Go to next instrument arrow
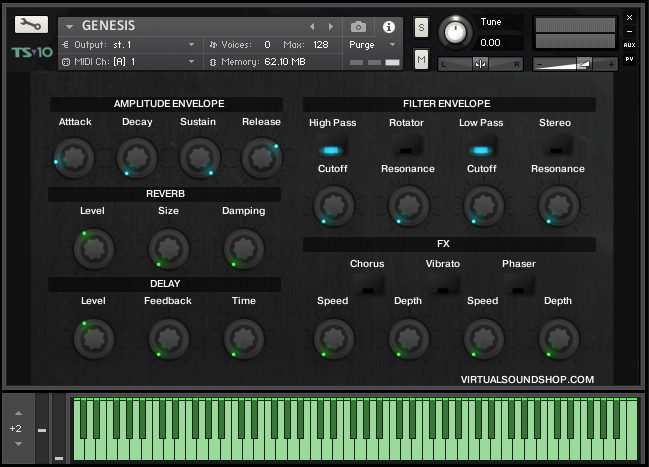The image size is (649, 467). [x=330, y=26]
